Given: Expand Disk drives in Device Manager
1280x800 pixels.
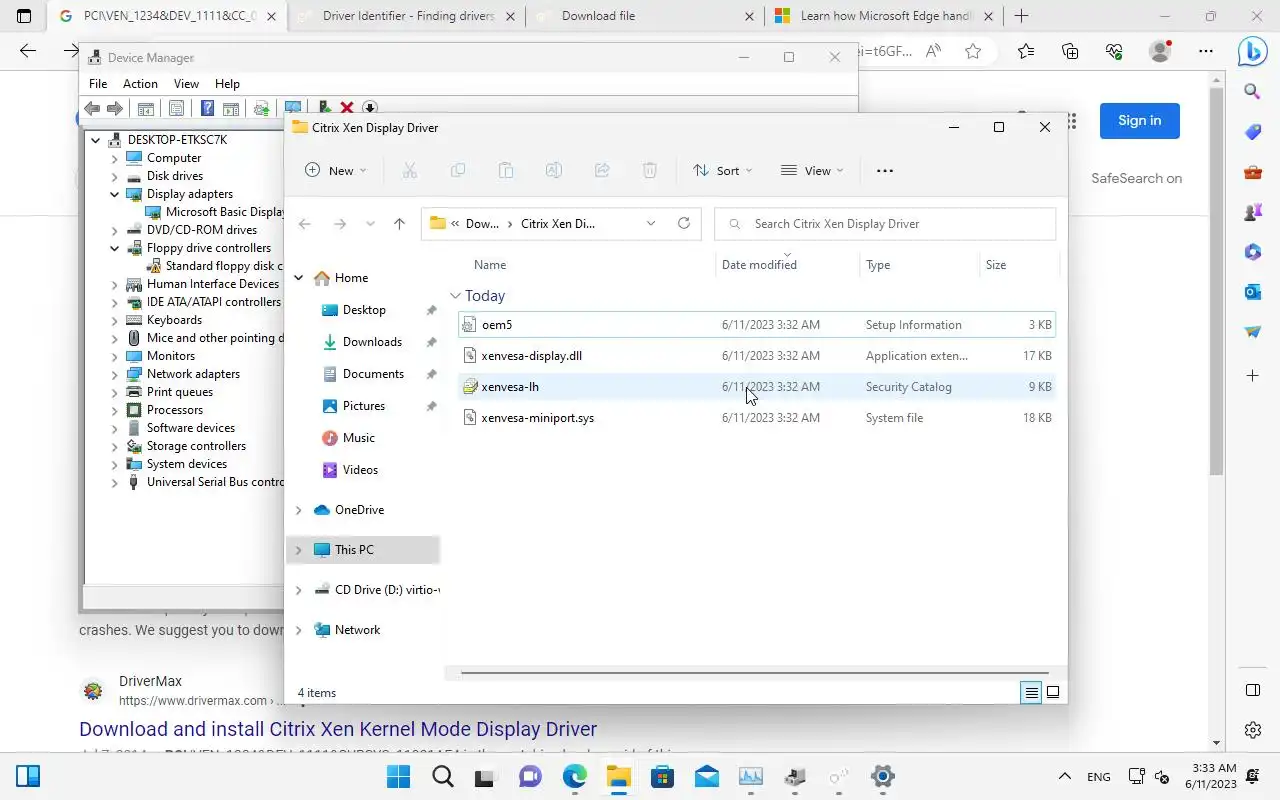Looking at the screenshot, I should [x=114, y=176].
